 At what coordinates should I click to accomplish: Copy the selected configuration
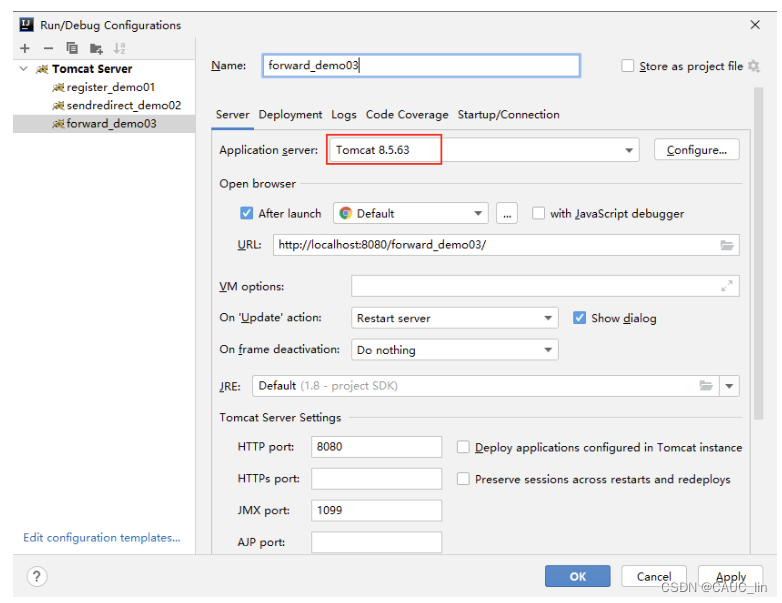pos(72,48)
